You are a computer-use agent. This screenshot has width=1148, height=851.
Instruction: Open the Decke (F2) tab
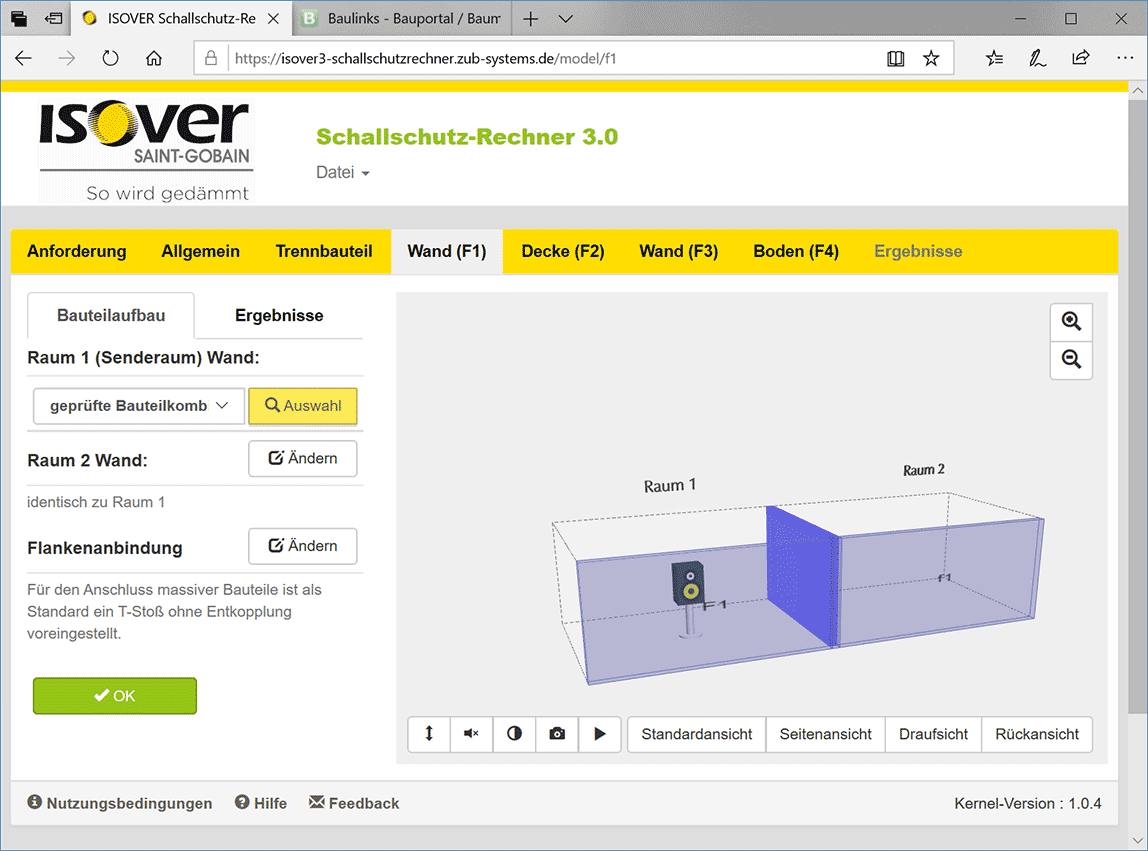[563, 251]
